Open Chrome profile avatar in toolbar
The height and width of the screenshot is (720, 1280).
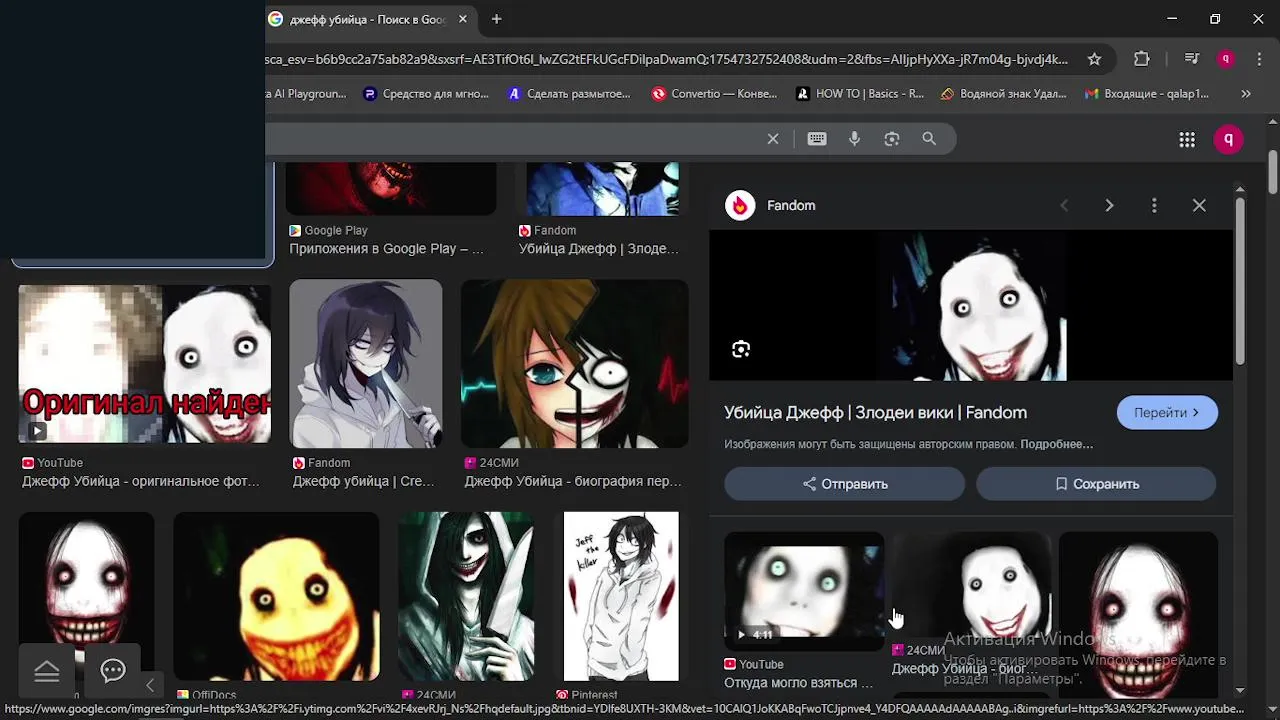pyautogui.click(x=1225, y=59)
